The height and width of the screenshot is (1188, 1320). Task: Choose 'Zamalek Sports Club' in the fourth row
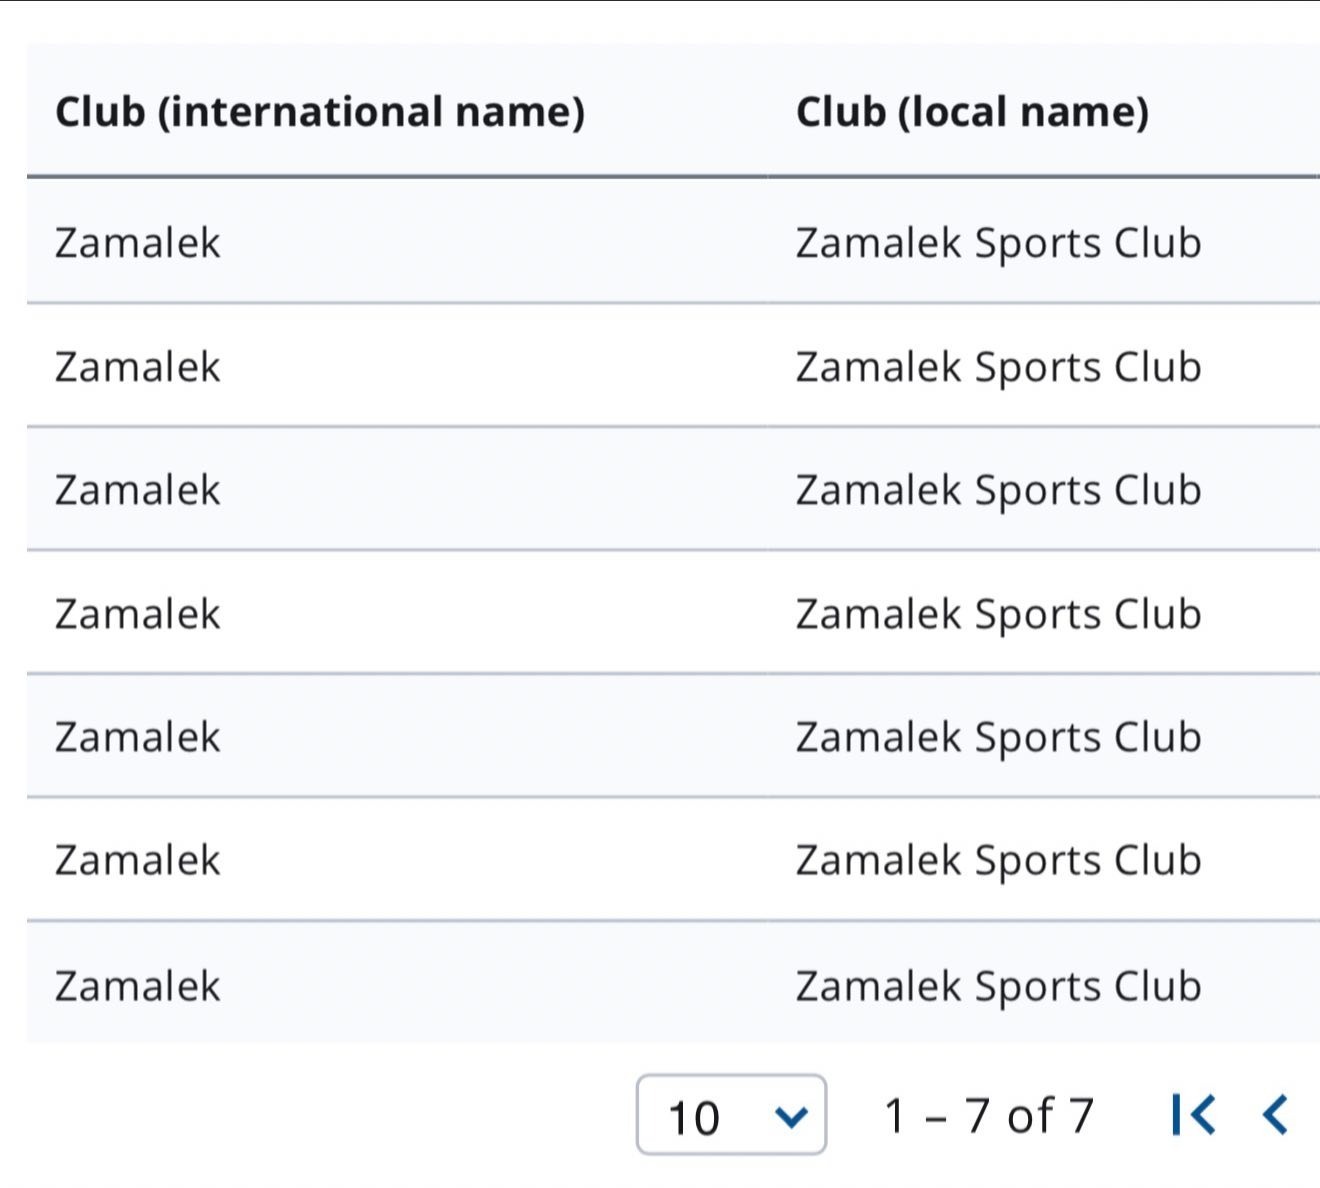point(998,614)
